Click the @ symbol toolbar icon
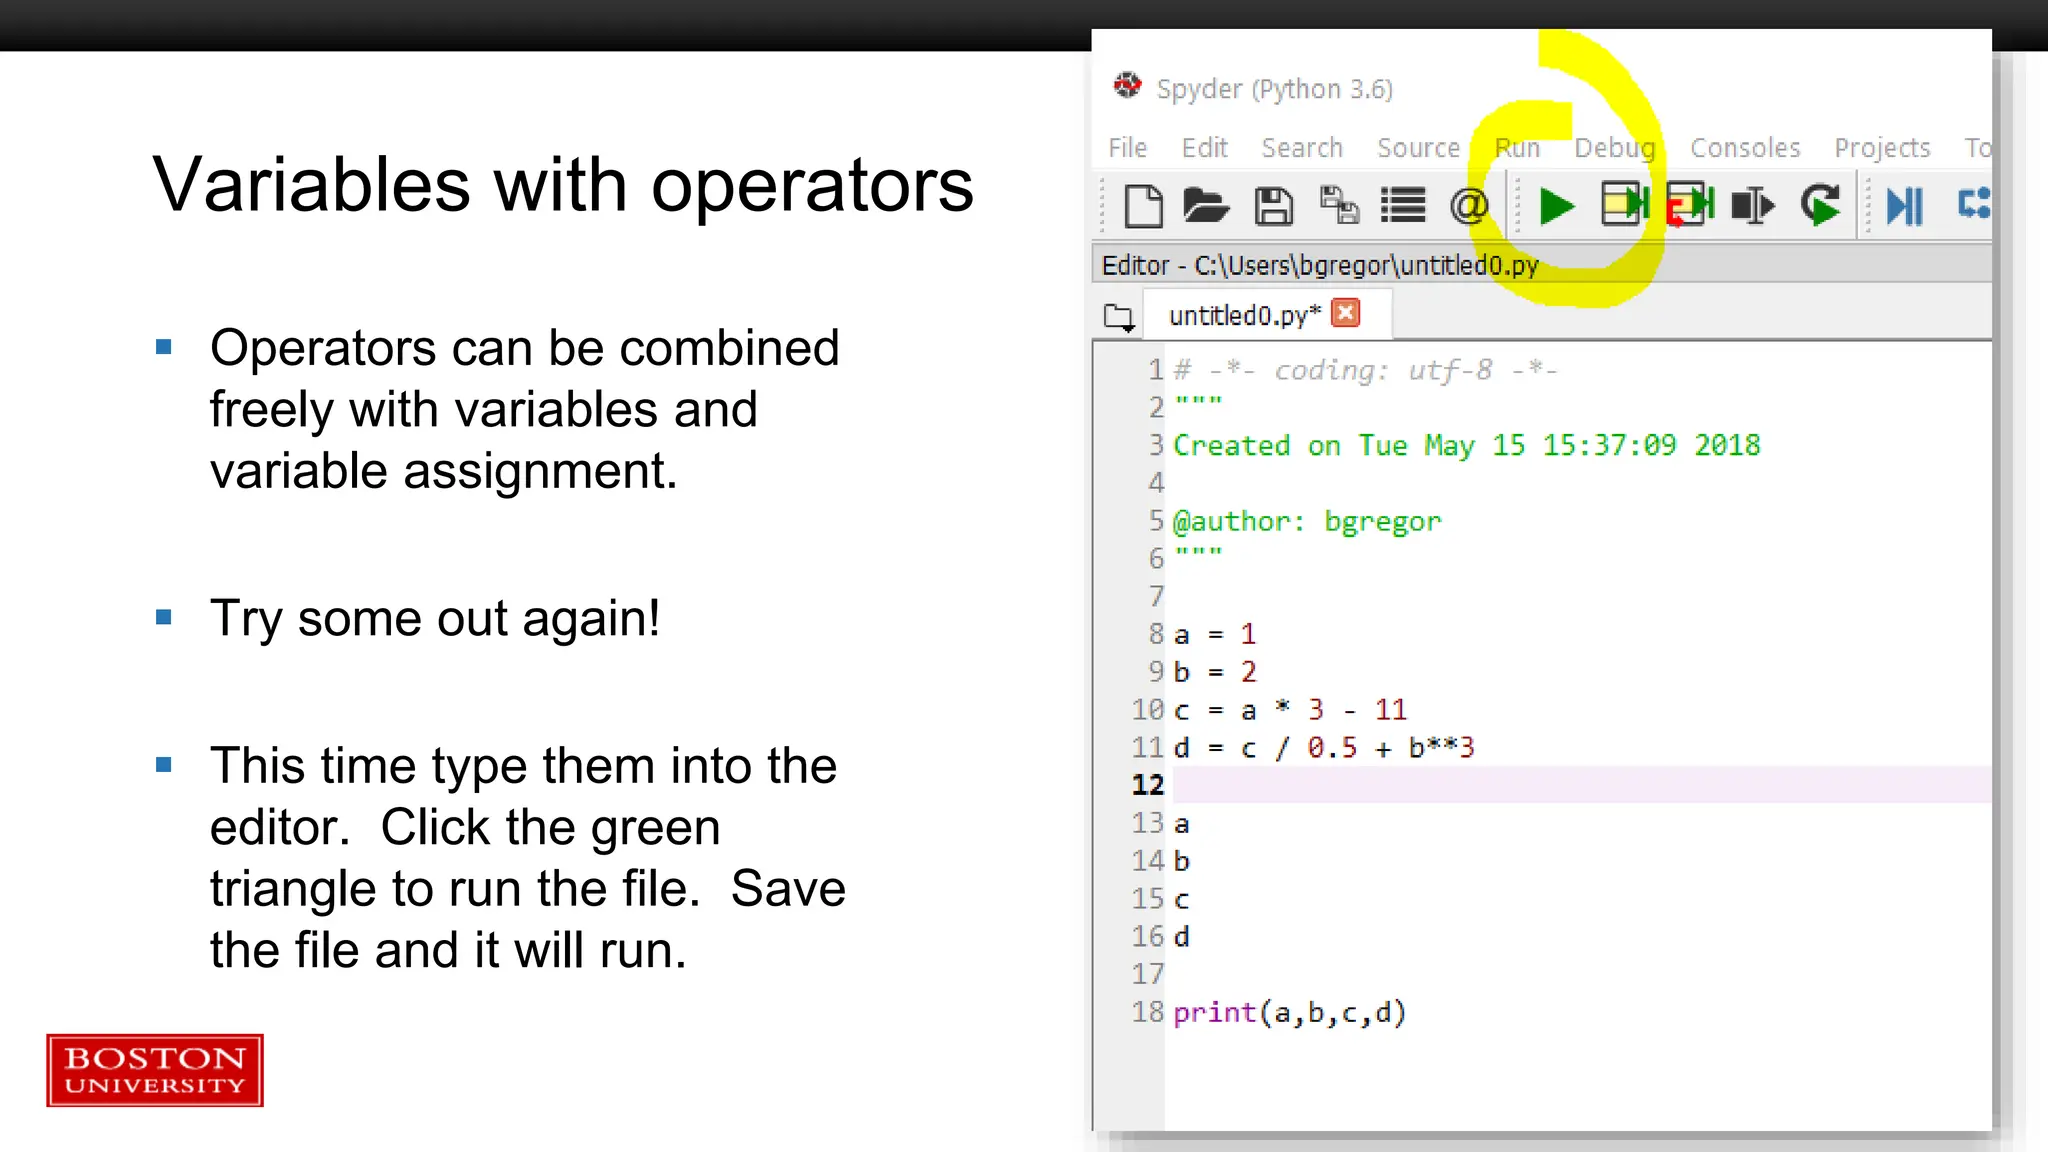The image size is (2048, 1152). click(1469, 206)
